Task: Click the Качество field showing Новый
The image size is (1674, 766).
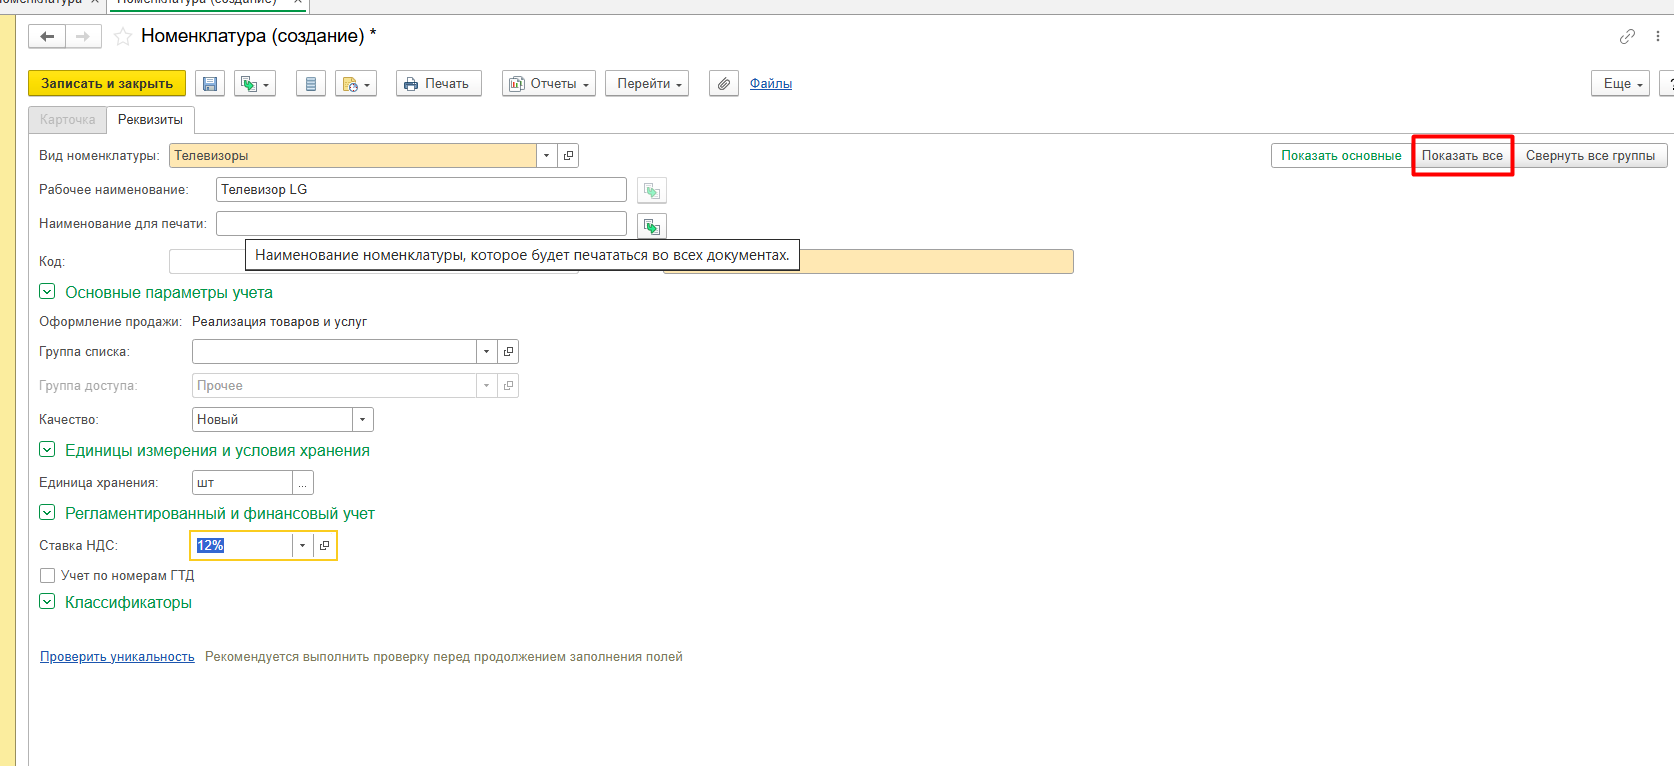Action: [x=272, y=420]
